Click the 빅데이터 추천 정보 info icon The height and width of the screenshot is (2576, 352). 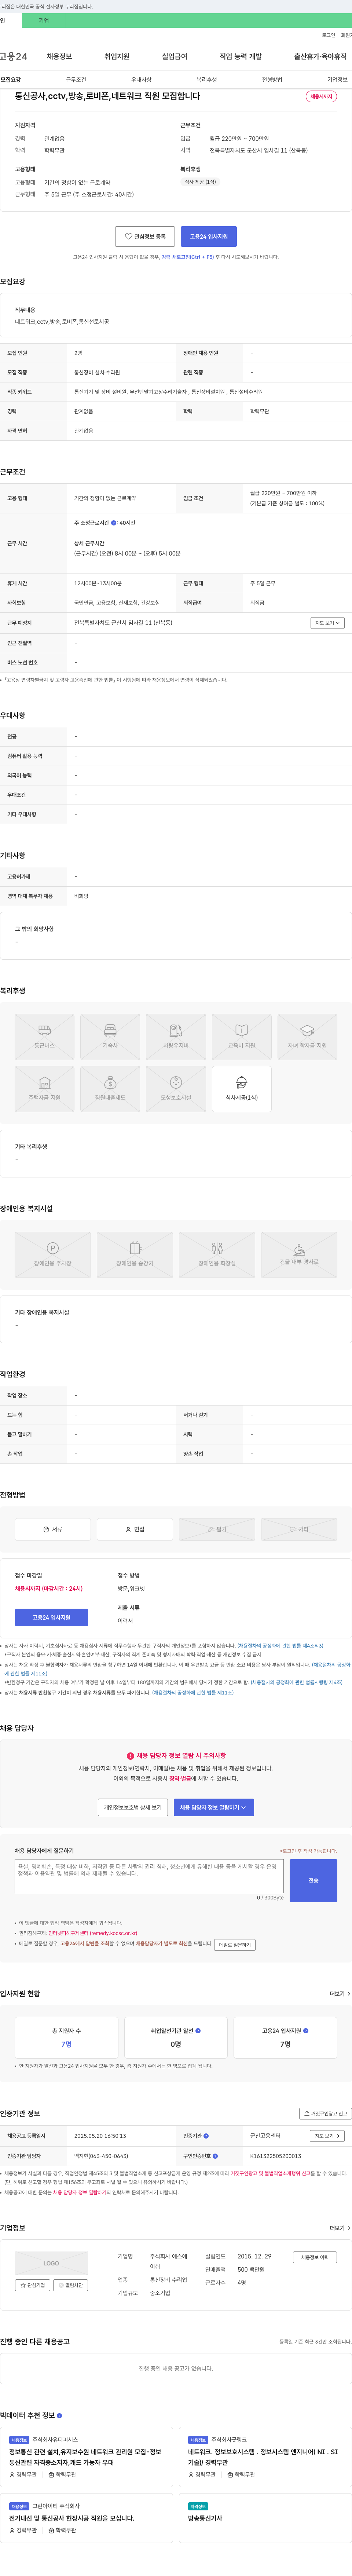click(59, 2416)
